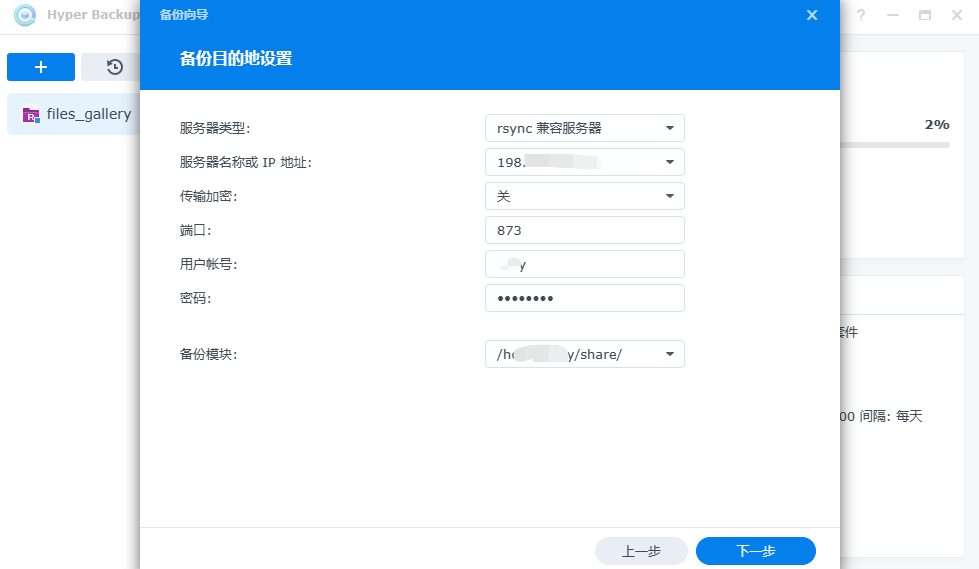Open the server type dropdown (rsync 兼容服务器)
Viewport: 979px width, 569px height.
pyautogui.click(x=584, y=128)
